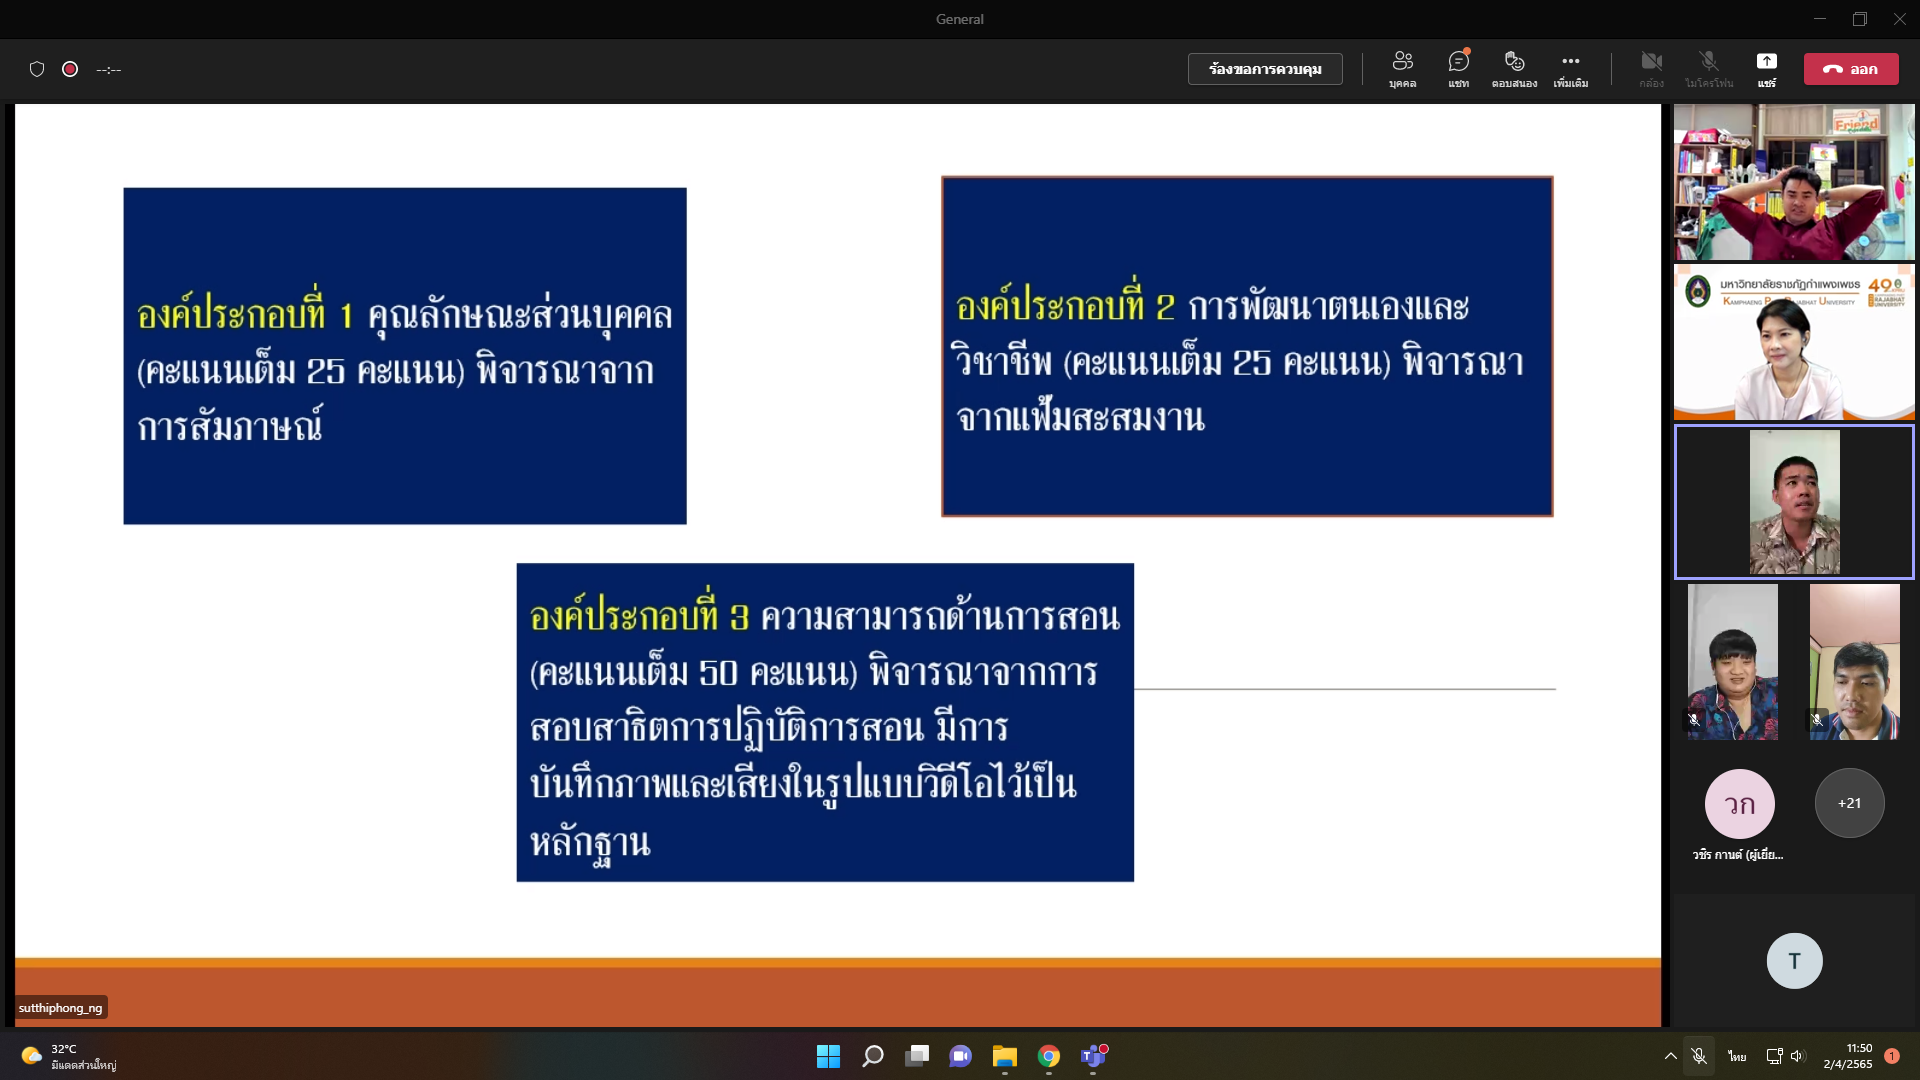Click the Share content (แชร์) icon

1768,68
